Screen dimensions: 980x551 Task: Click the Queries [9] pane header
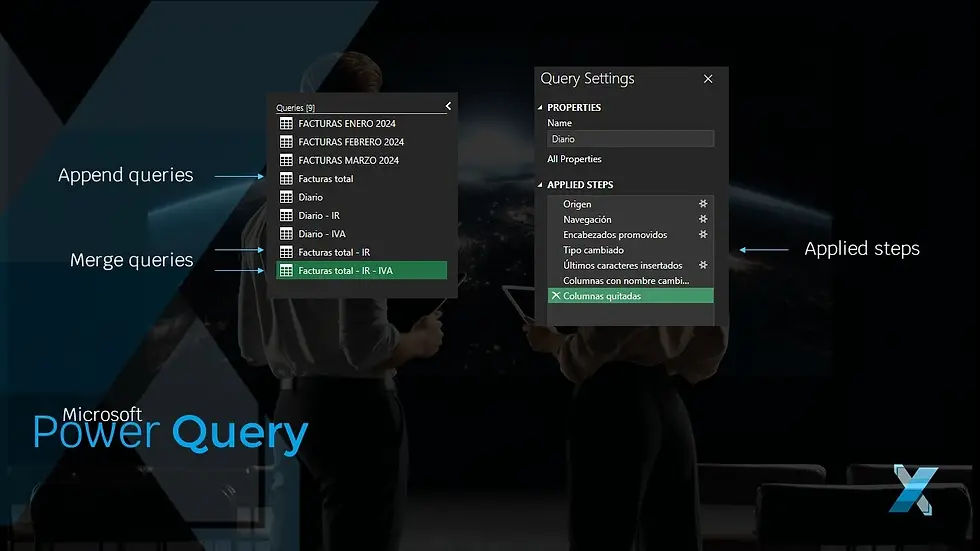point(296,107)
